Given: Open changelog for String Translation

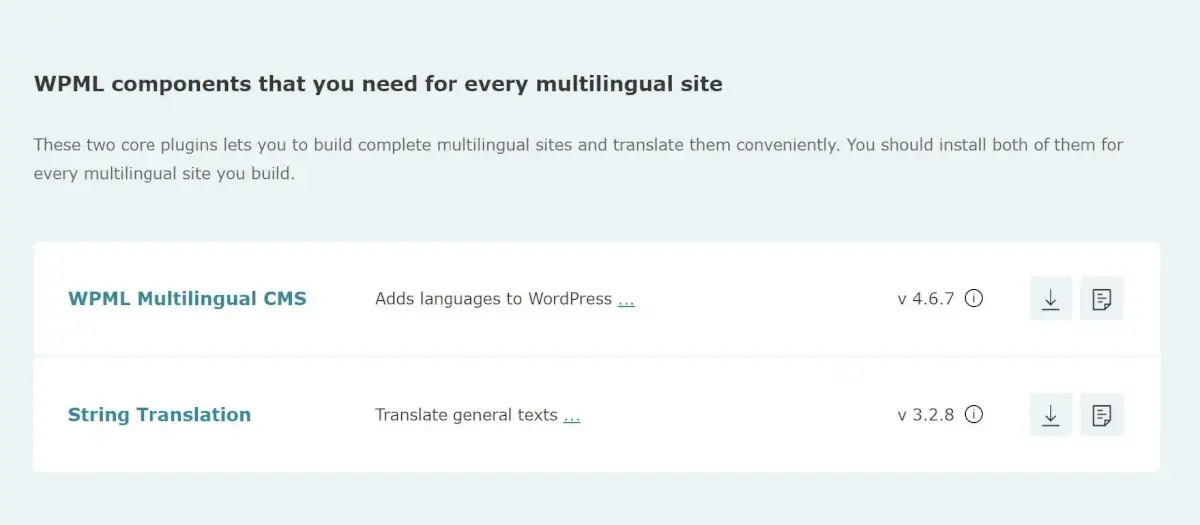Looking at the screenshot, I should (x=1102, y=415).
